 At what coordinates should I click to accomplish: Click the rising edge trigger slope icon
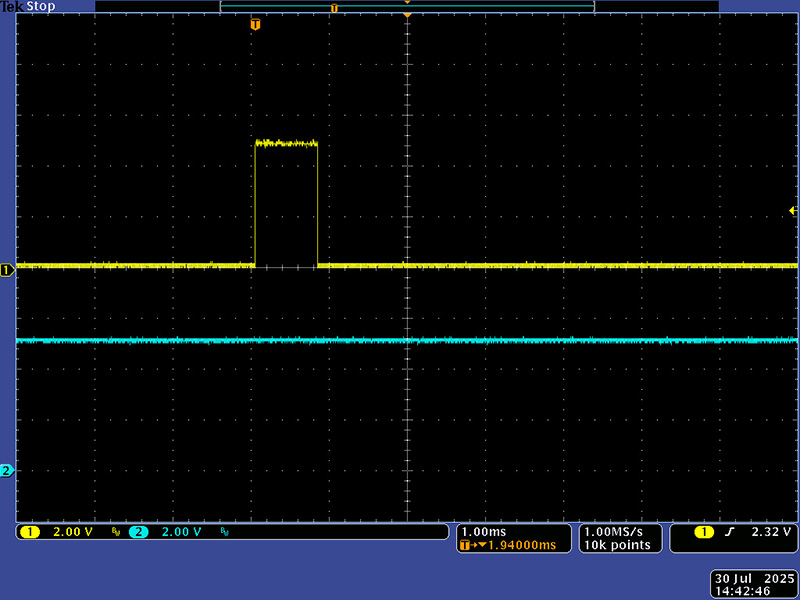[x=729, y=532]
